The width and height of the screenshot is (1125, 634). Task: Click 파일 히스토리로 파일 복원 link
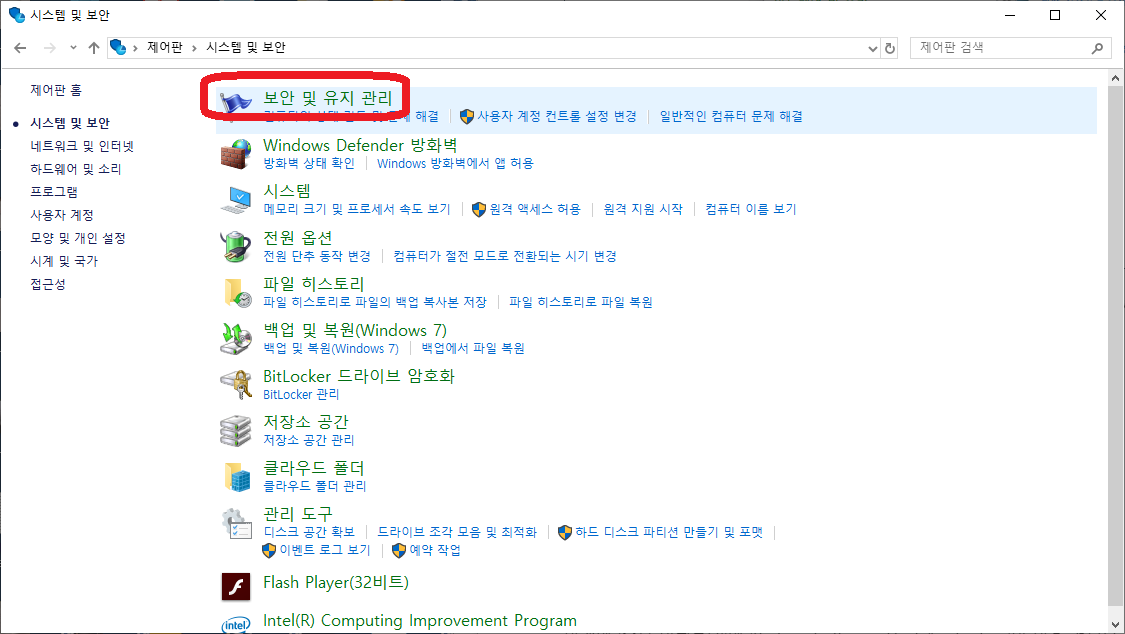click(580, 303)
